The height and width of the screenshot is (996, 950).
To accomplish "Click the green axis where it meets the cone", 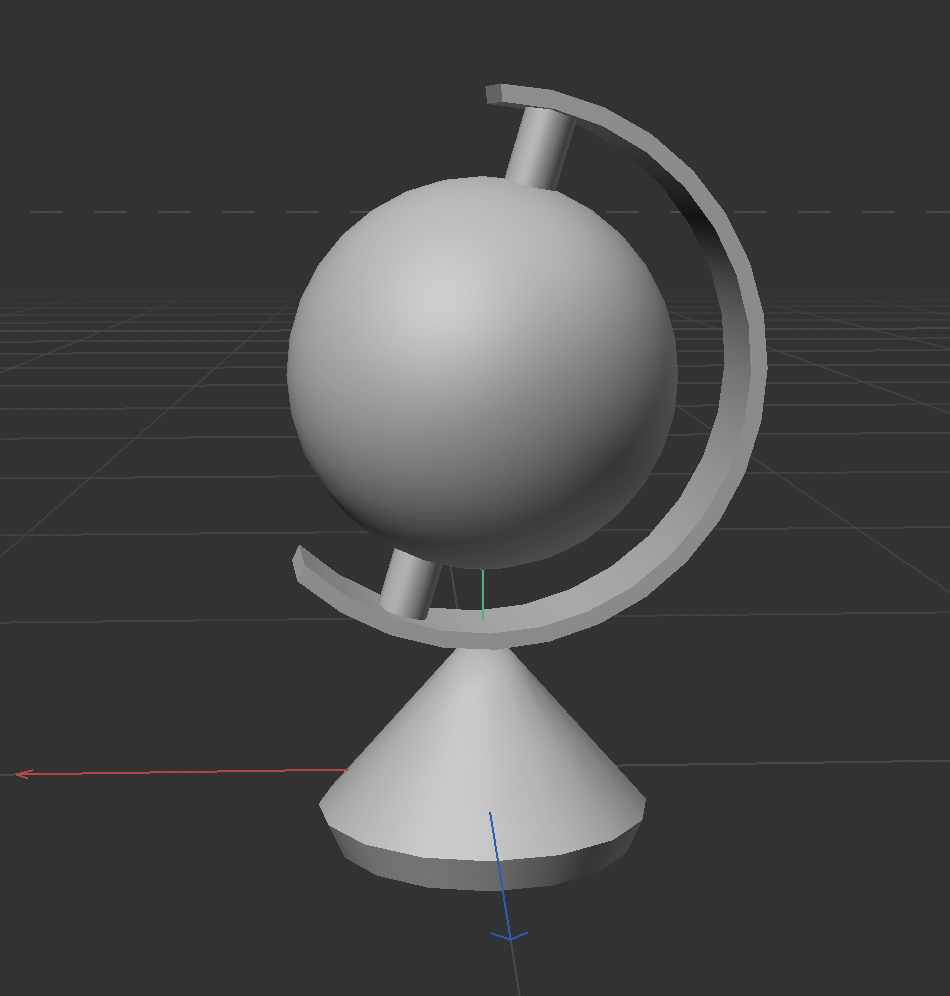I will coord(483,618).
